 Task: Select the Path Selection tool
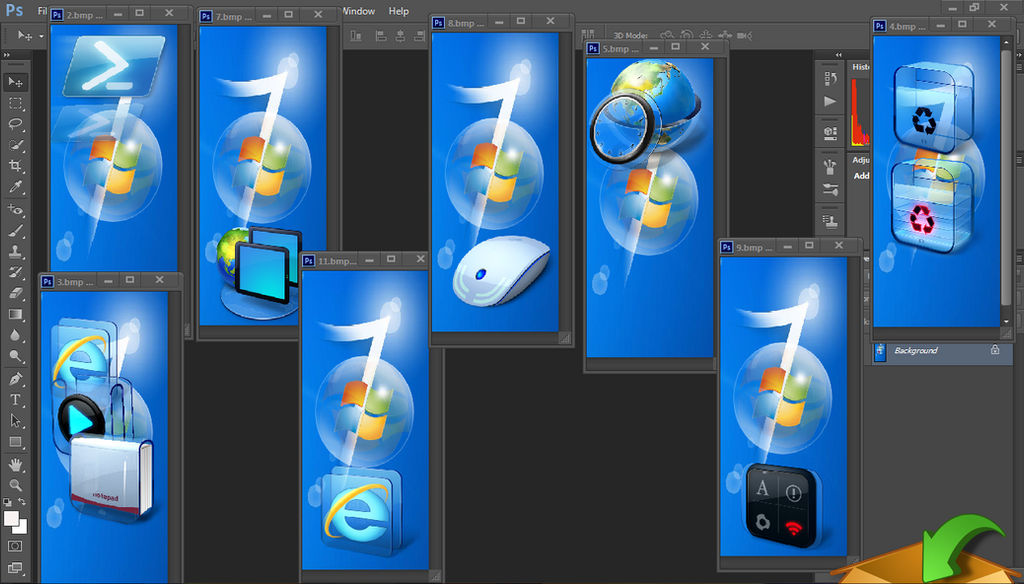point(16,421)
